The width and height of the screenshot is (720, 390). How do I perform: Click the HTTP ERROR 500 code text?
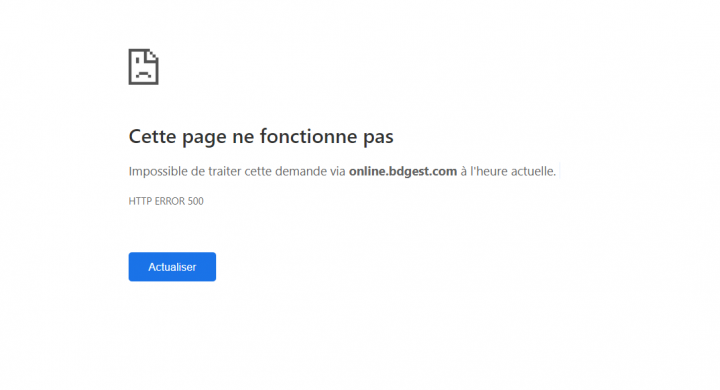tap(166, 201)
